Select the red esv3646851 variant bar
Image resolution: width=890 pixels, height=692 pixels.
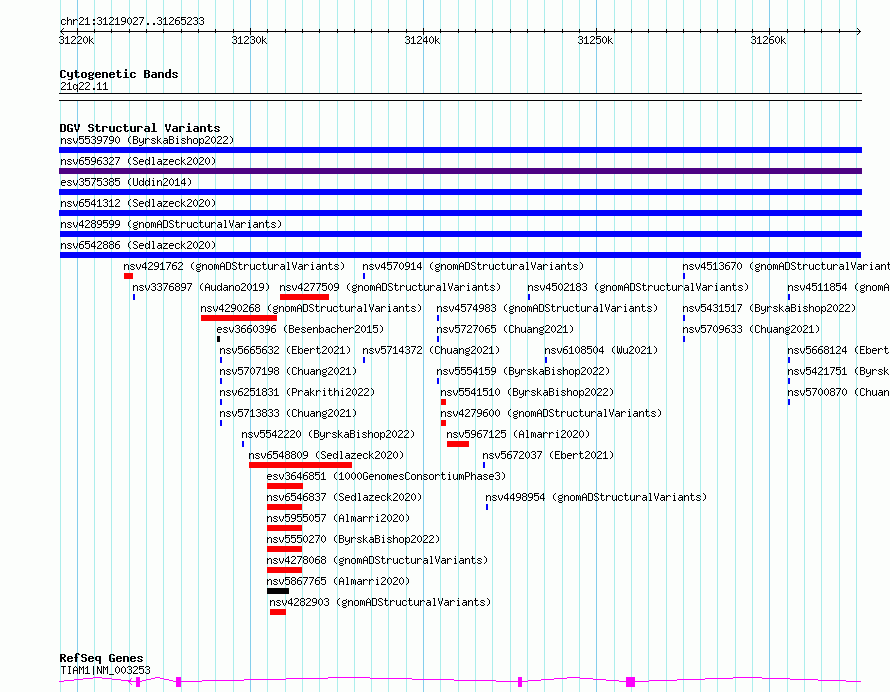tap(285, 486)
